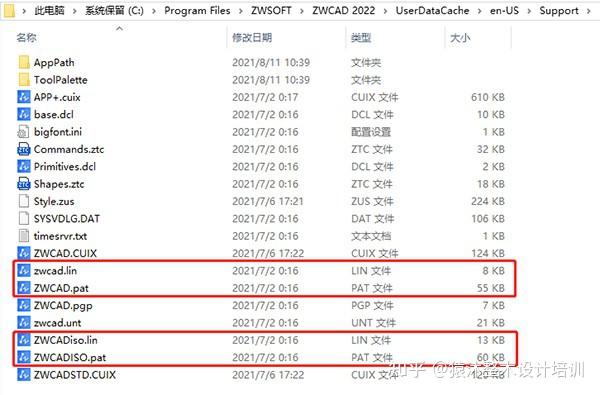Click the Primitives.dcl file icon
The width and height of the screenshot is (600, 395).
(x=24, y=166)
